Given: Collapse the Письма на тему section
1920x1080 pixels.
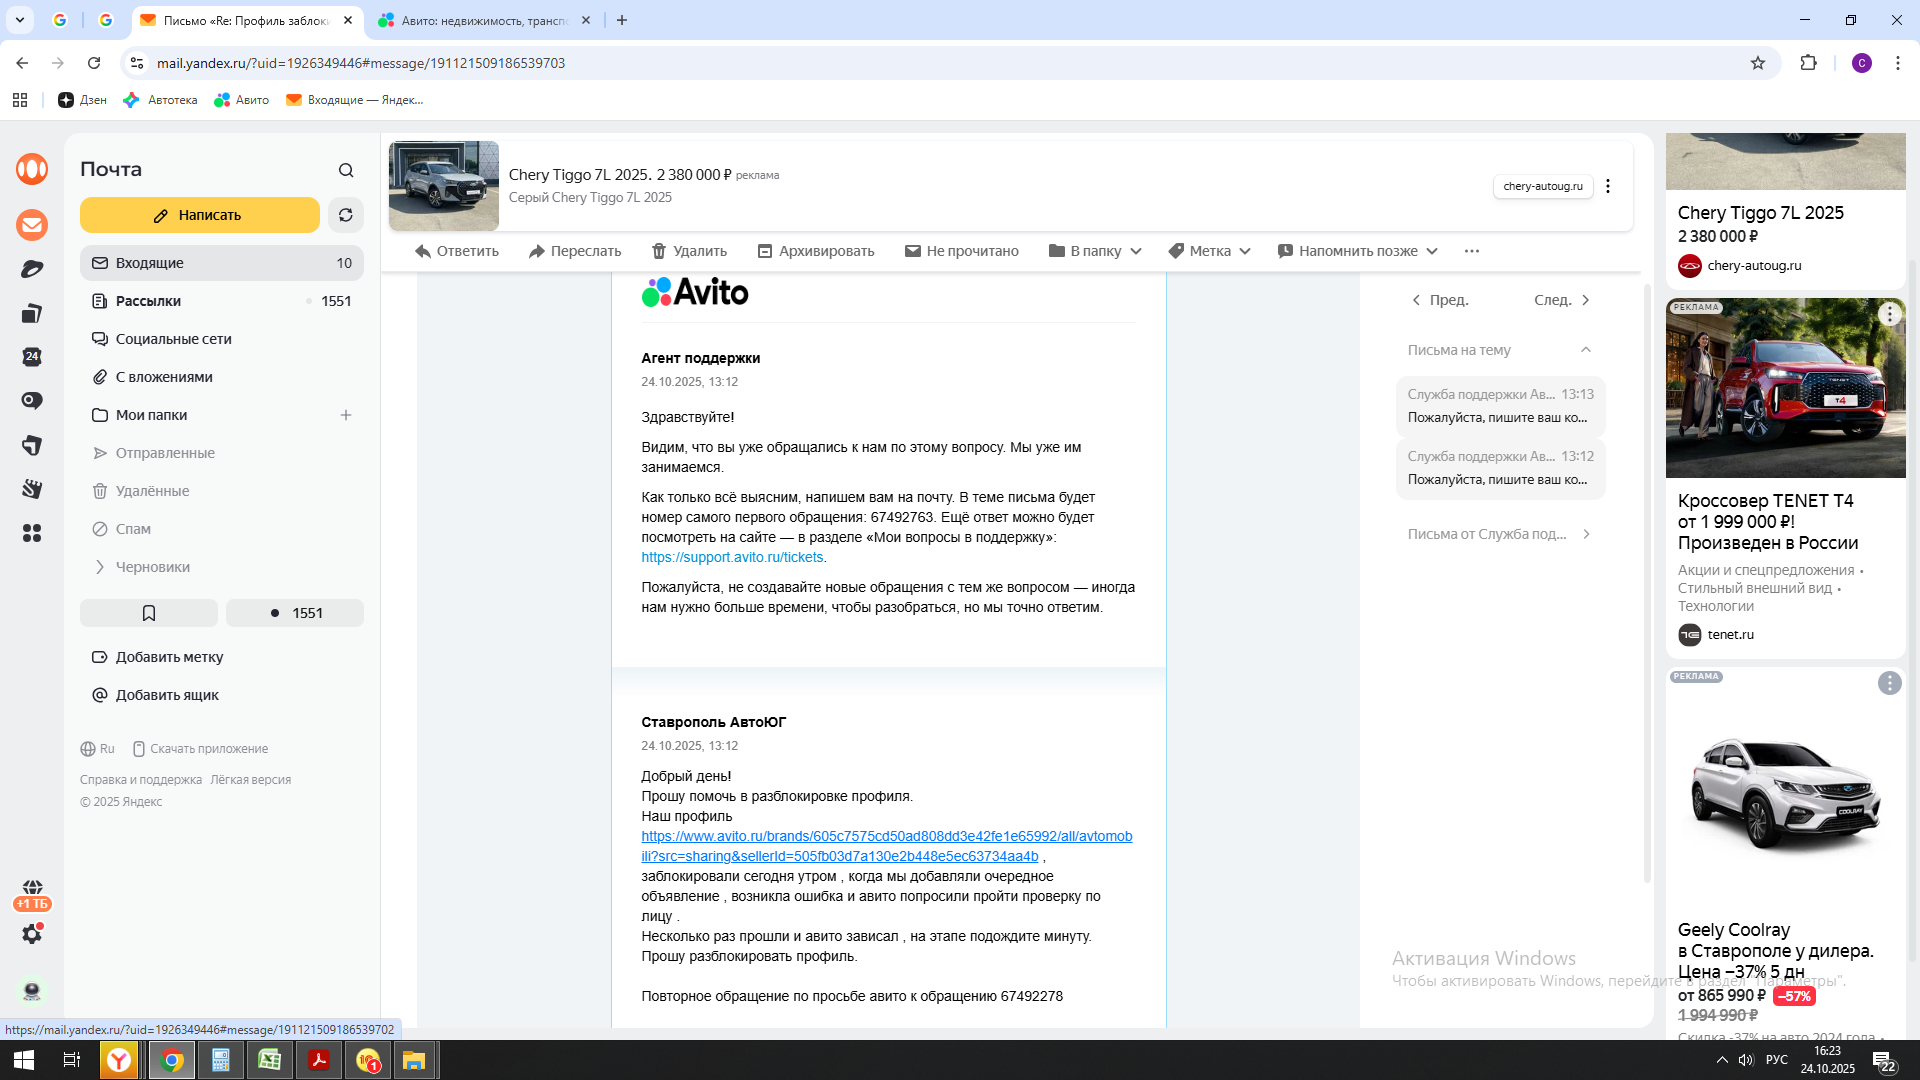Looking at the screenshot, I should pyautogui.click(x=1586, y=350).
